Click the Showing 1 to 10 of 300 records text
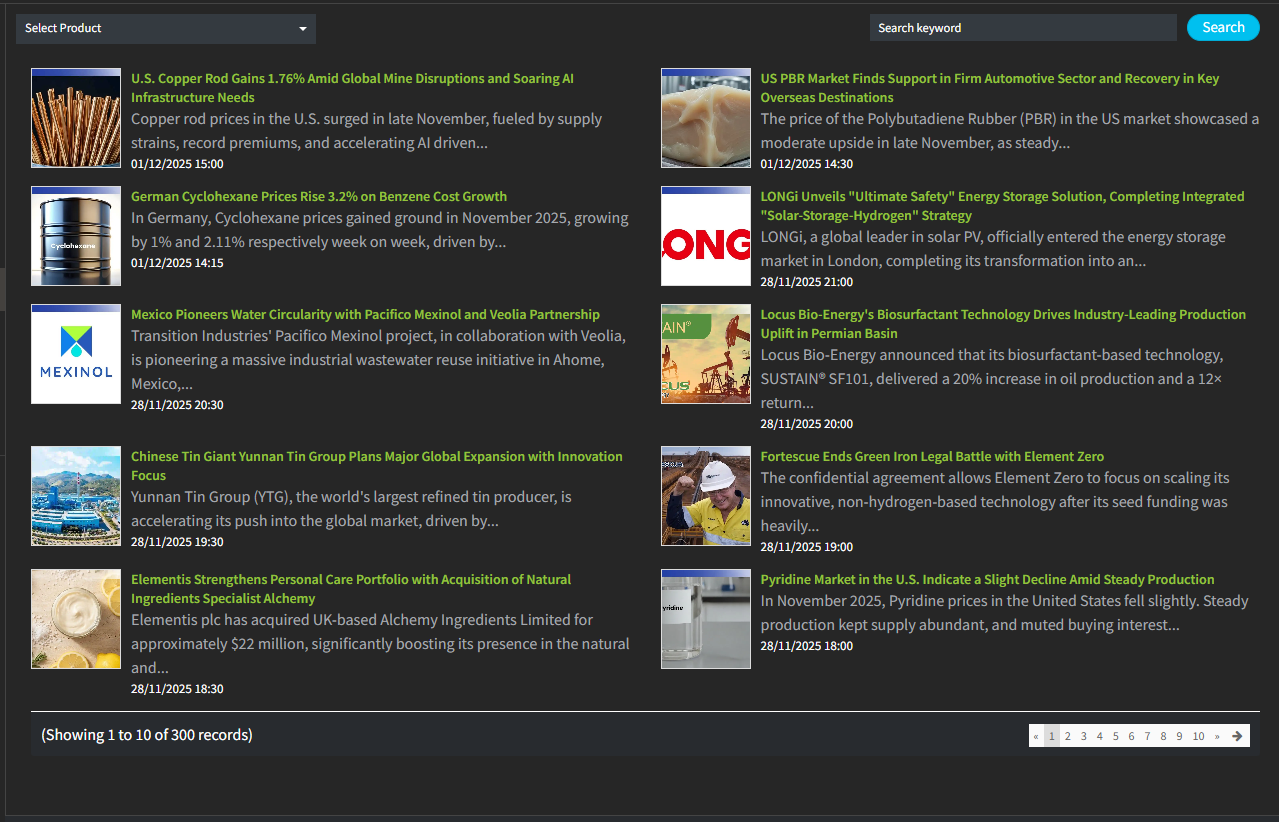Screen dimensions: 1279x822 point(147,735)
